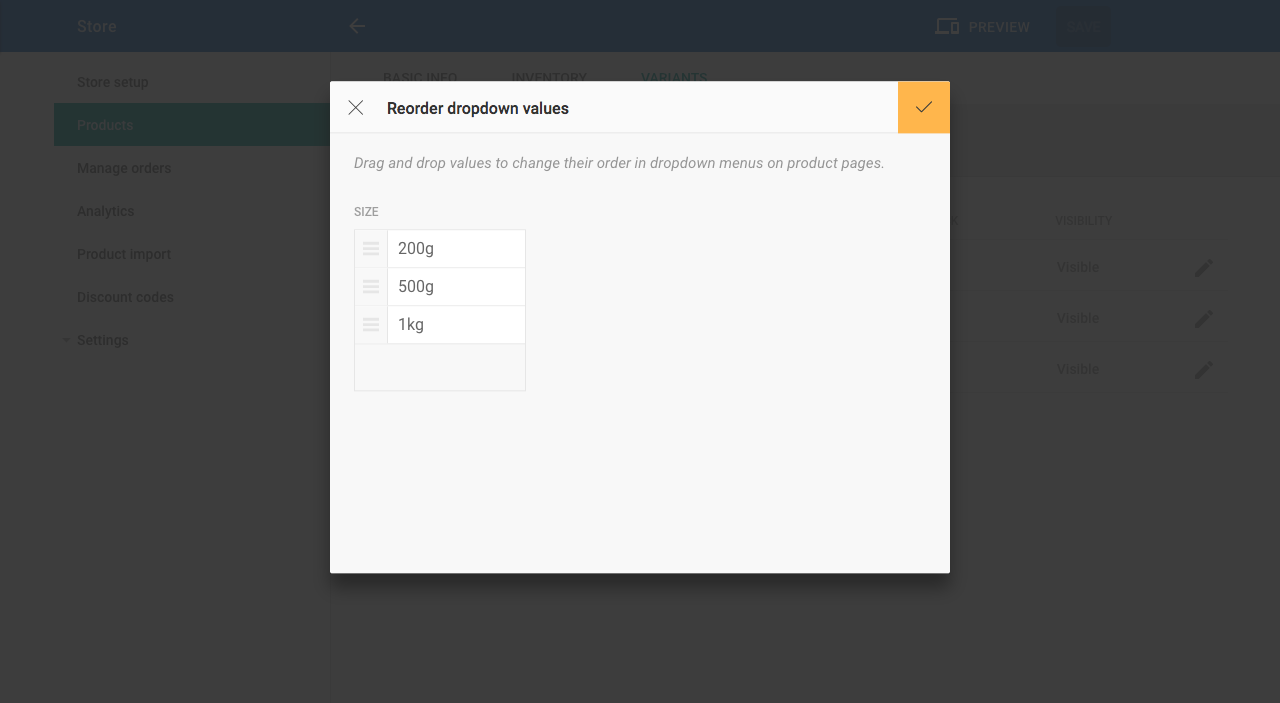This screenshot has height=703, width=1280.
Task: Open Store setup in the sidebar
Action: [x=113, y=82]
